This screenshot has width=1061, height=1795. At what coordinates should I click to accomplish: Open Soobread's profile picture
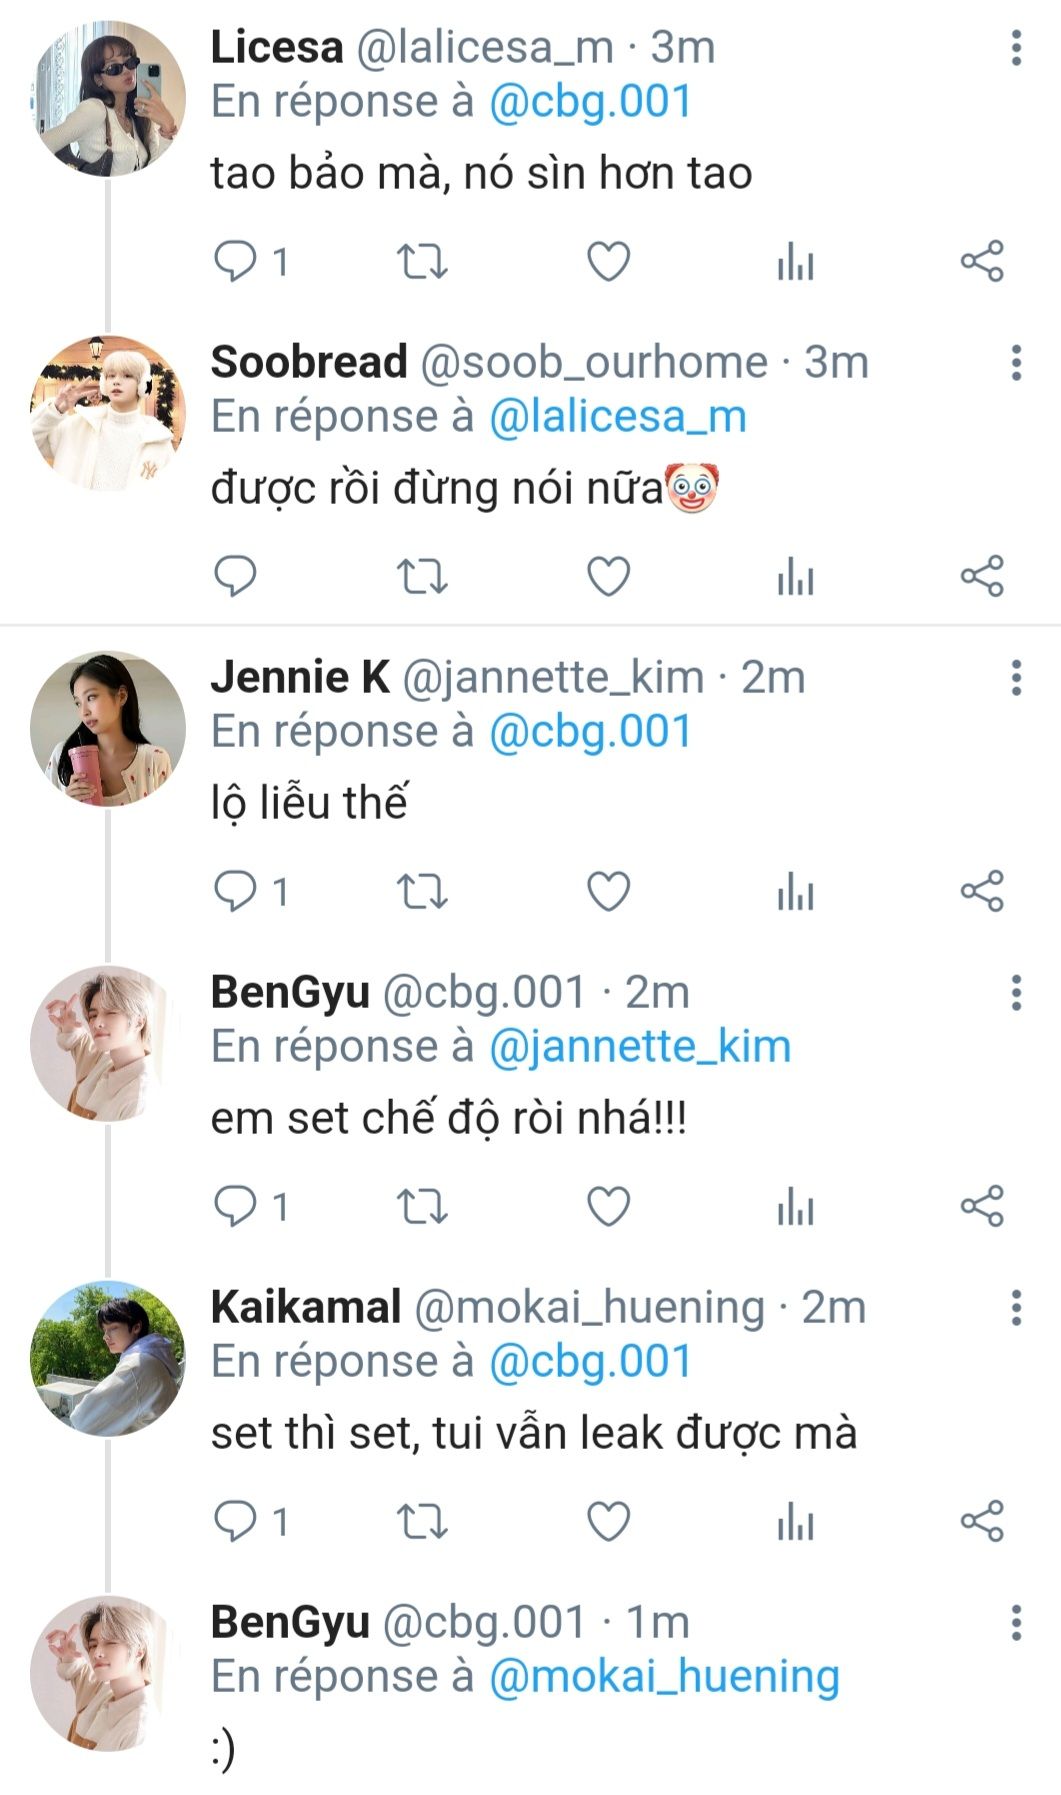click(x=108, y=413)
